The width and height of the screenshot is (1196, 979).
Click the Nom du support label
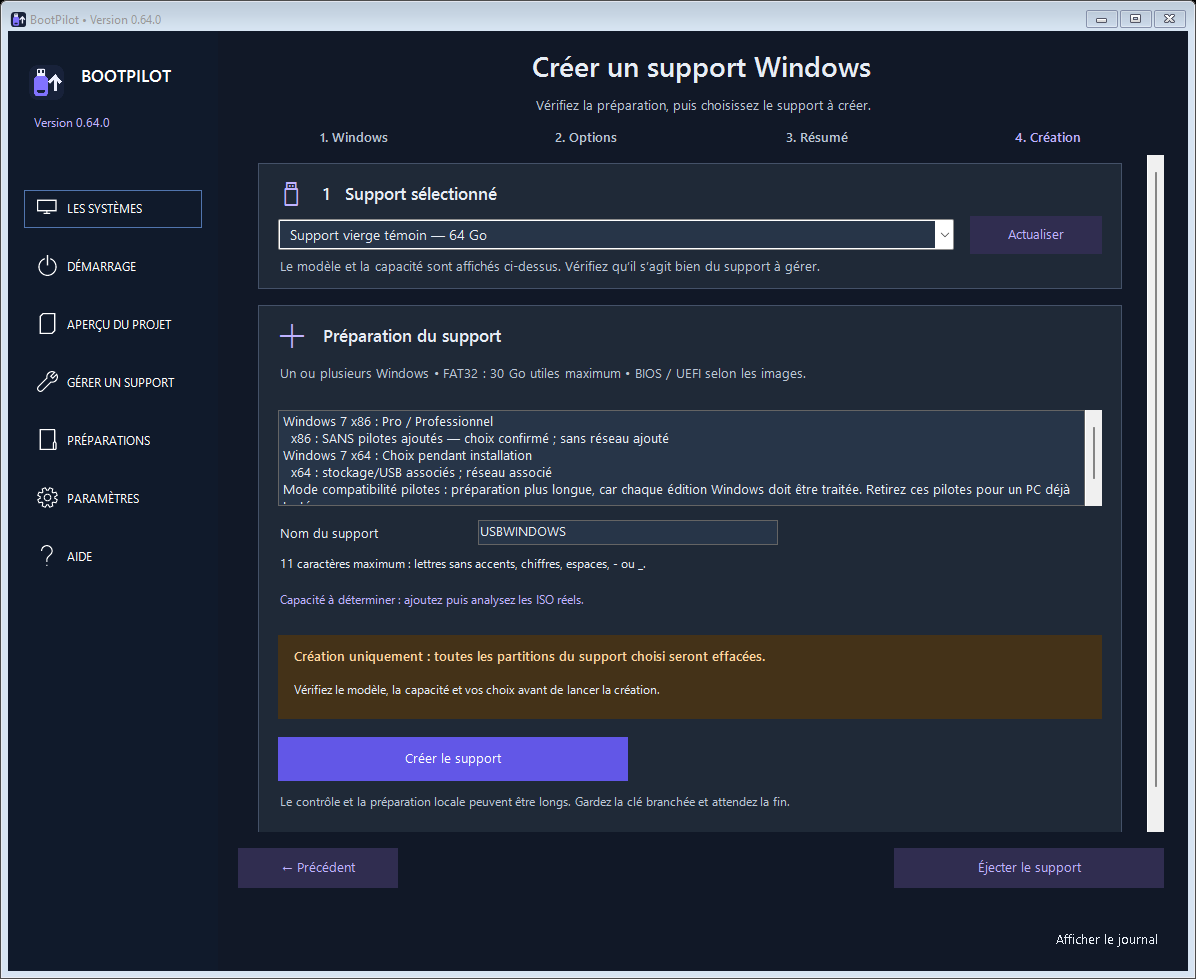click(329, 533)
